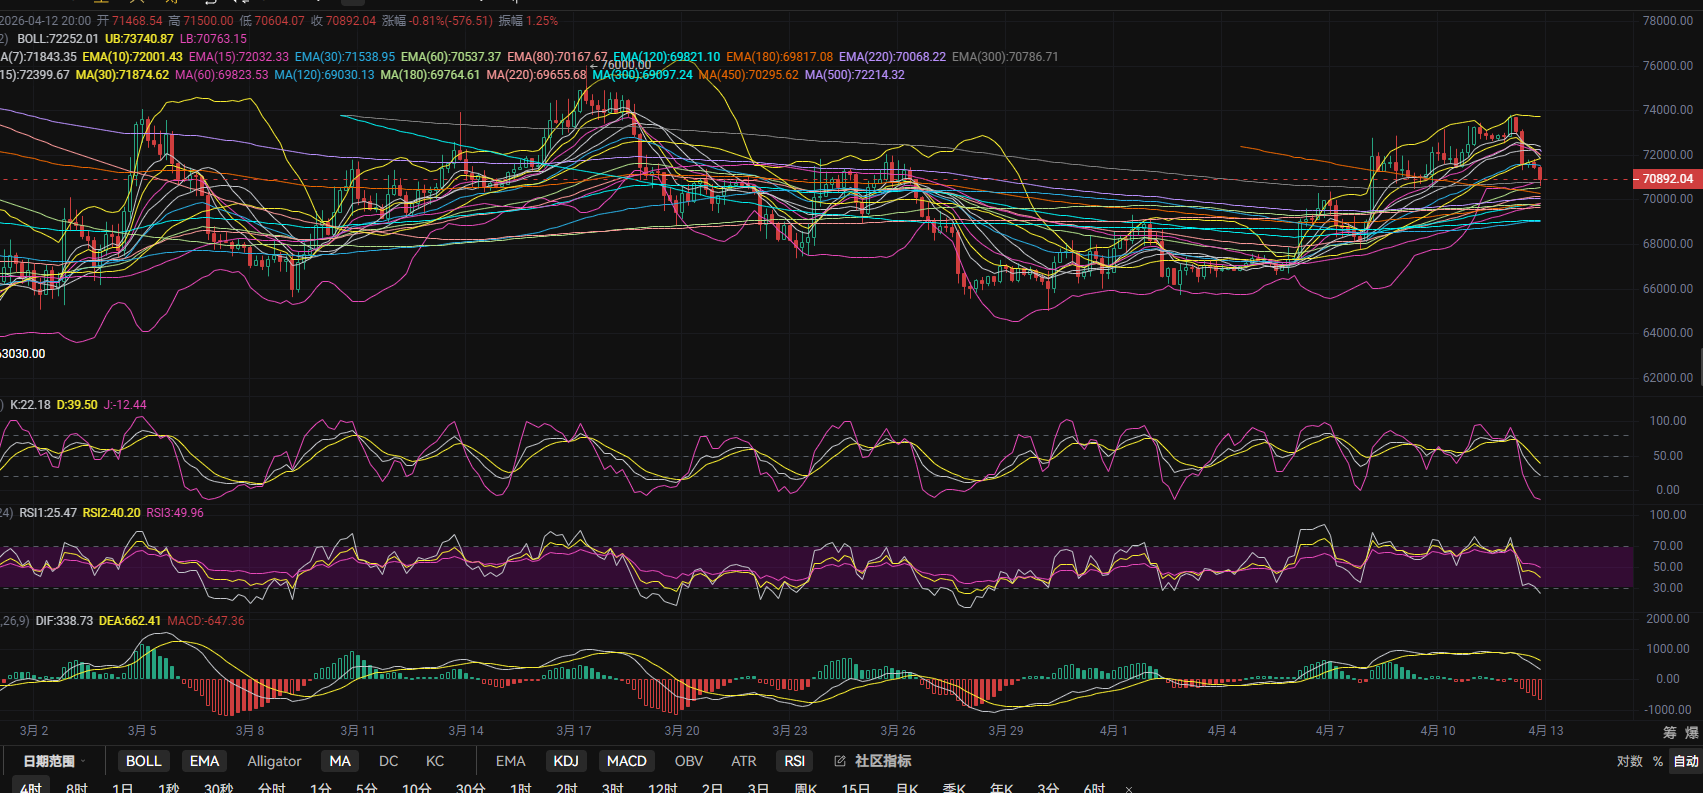Screen dimensions: 1703x793
Task: Select 自动 auto scale mode
Action: 1686,761
